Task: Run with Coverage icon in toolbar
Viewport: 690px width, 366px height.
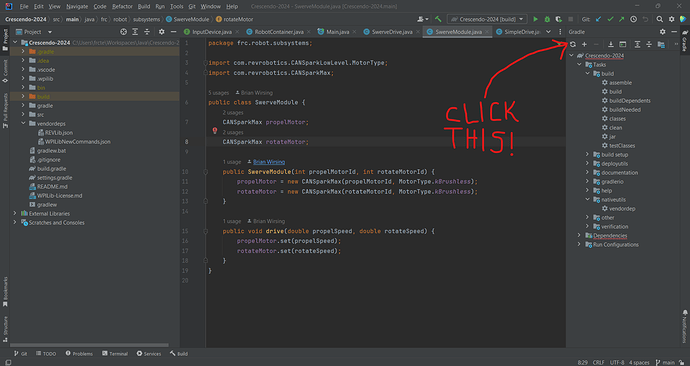Action: pos(558,19)
